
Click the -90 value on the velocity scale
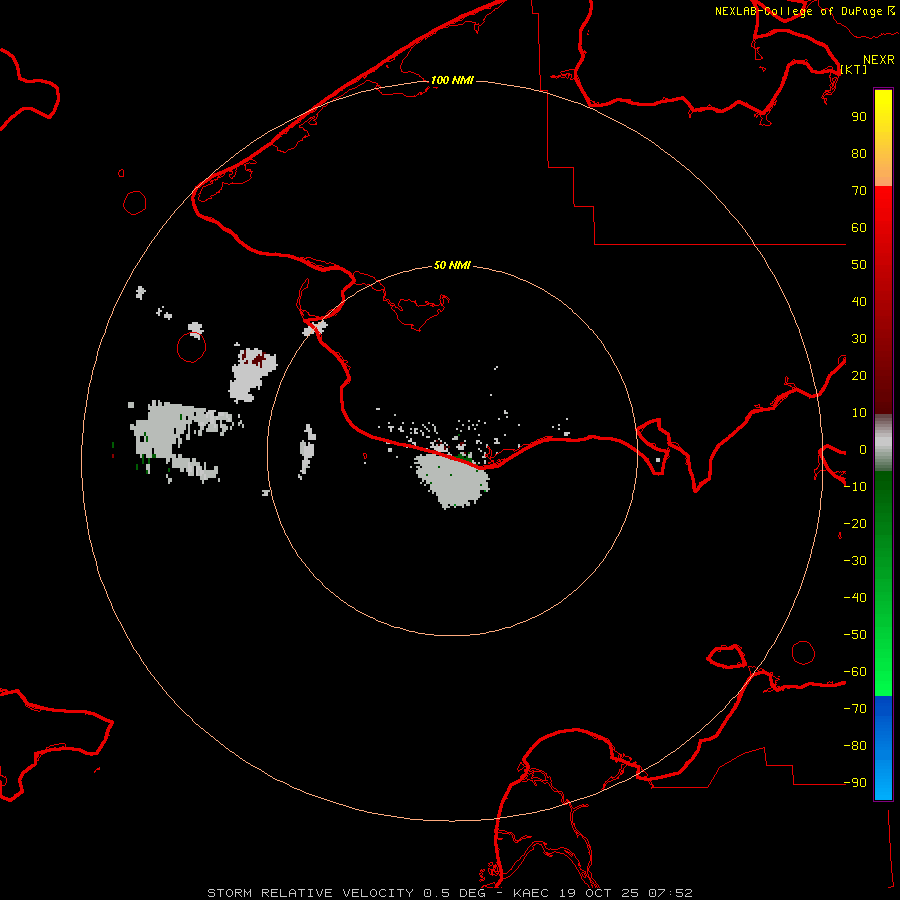tap(855, 783)
